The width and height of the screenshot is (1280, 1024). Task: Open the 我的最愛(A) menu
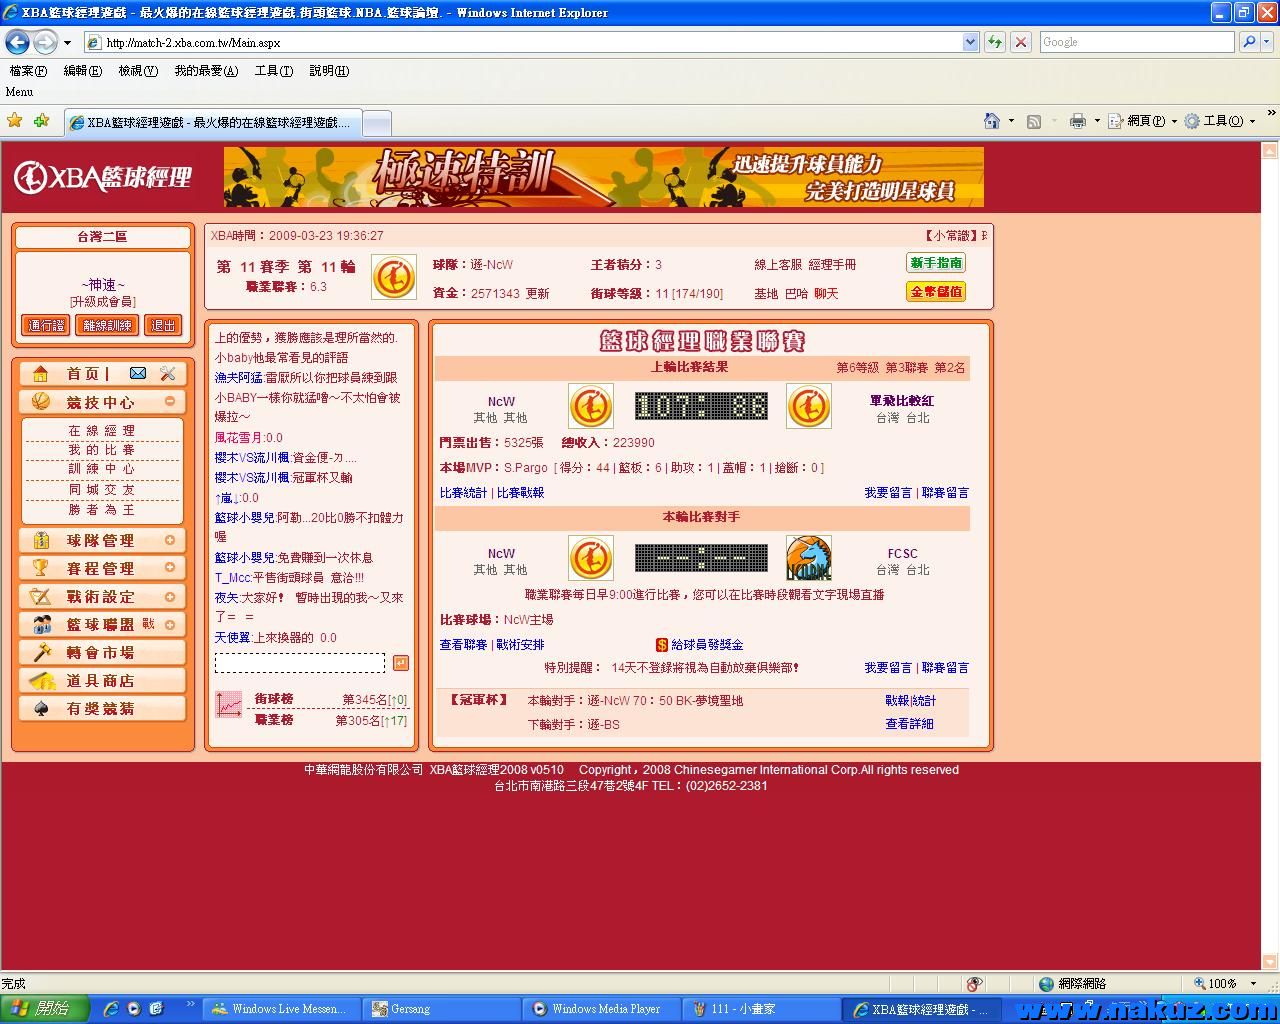[206, 71]
